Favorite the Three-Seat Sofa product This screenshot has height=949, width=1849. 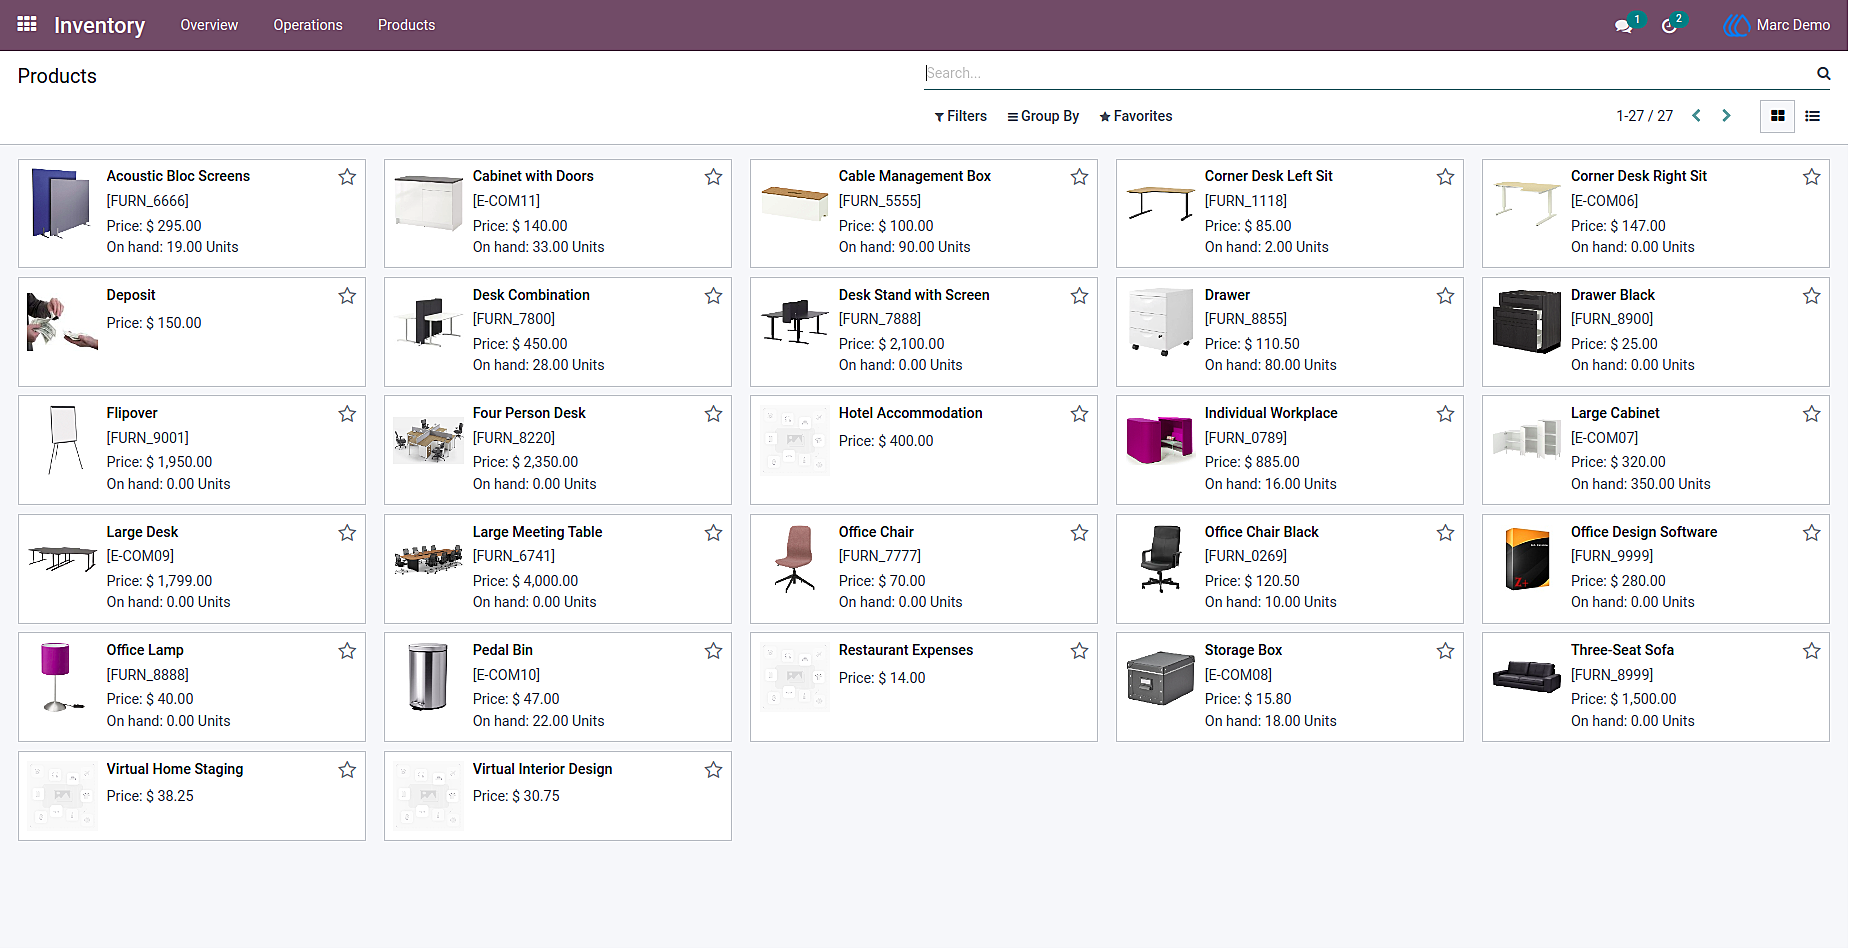pyautogui.click(x=1811, y=651)
